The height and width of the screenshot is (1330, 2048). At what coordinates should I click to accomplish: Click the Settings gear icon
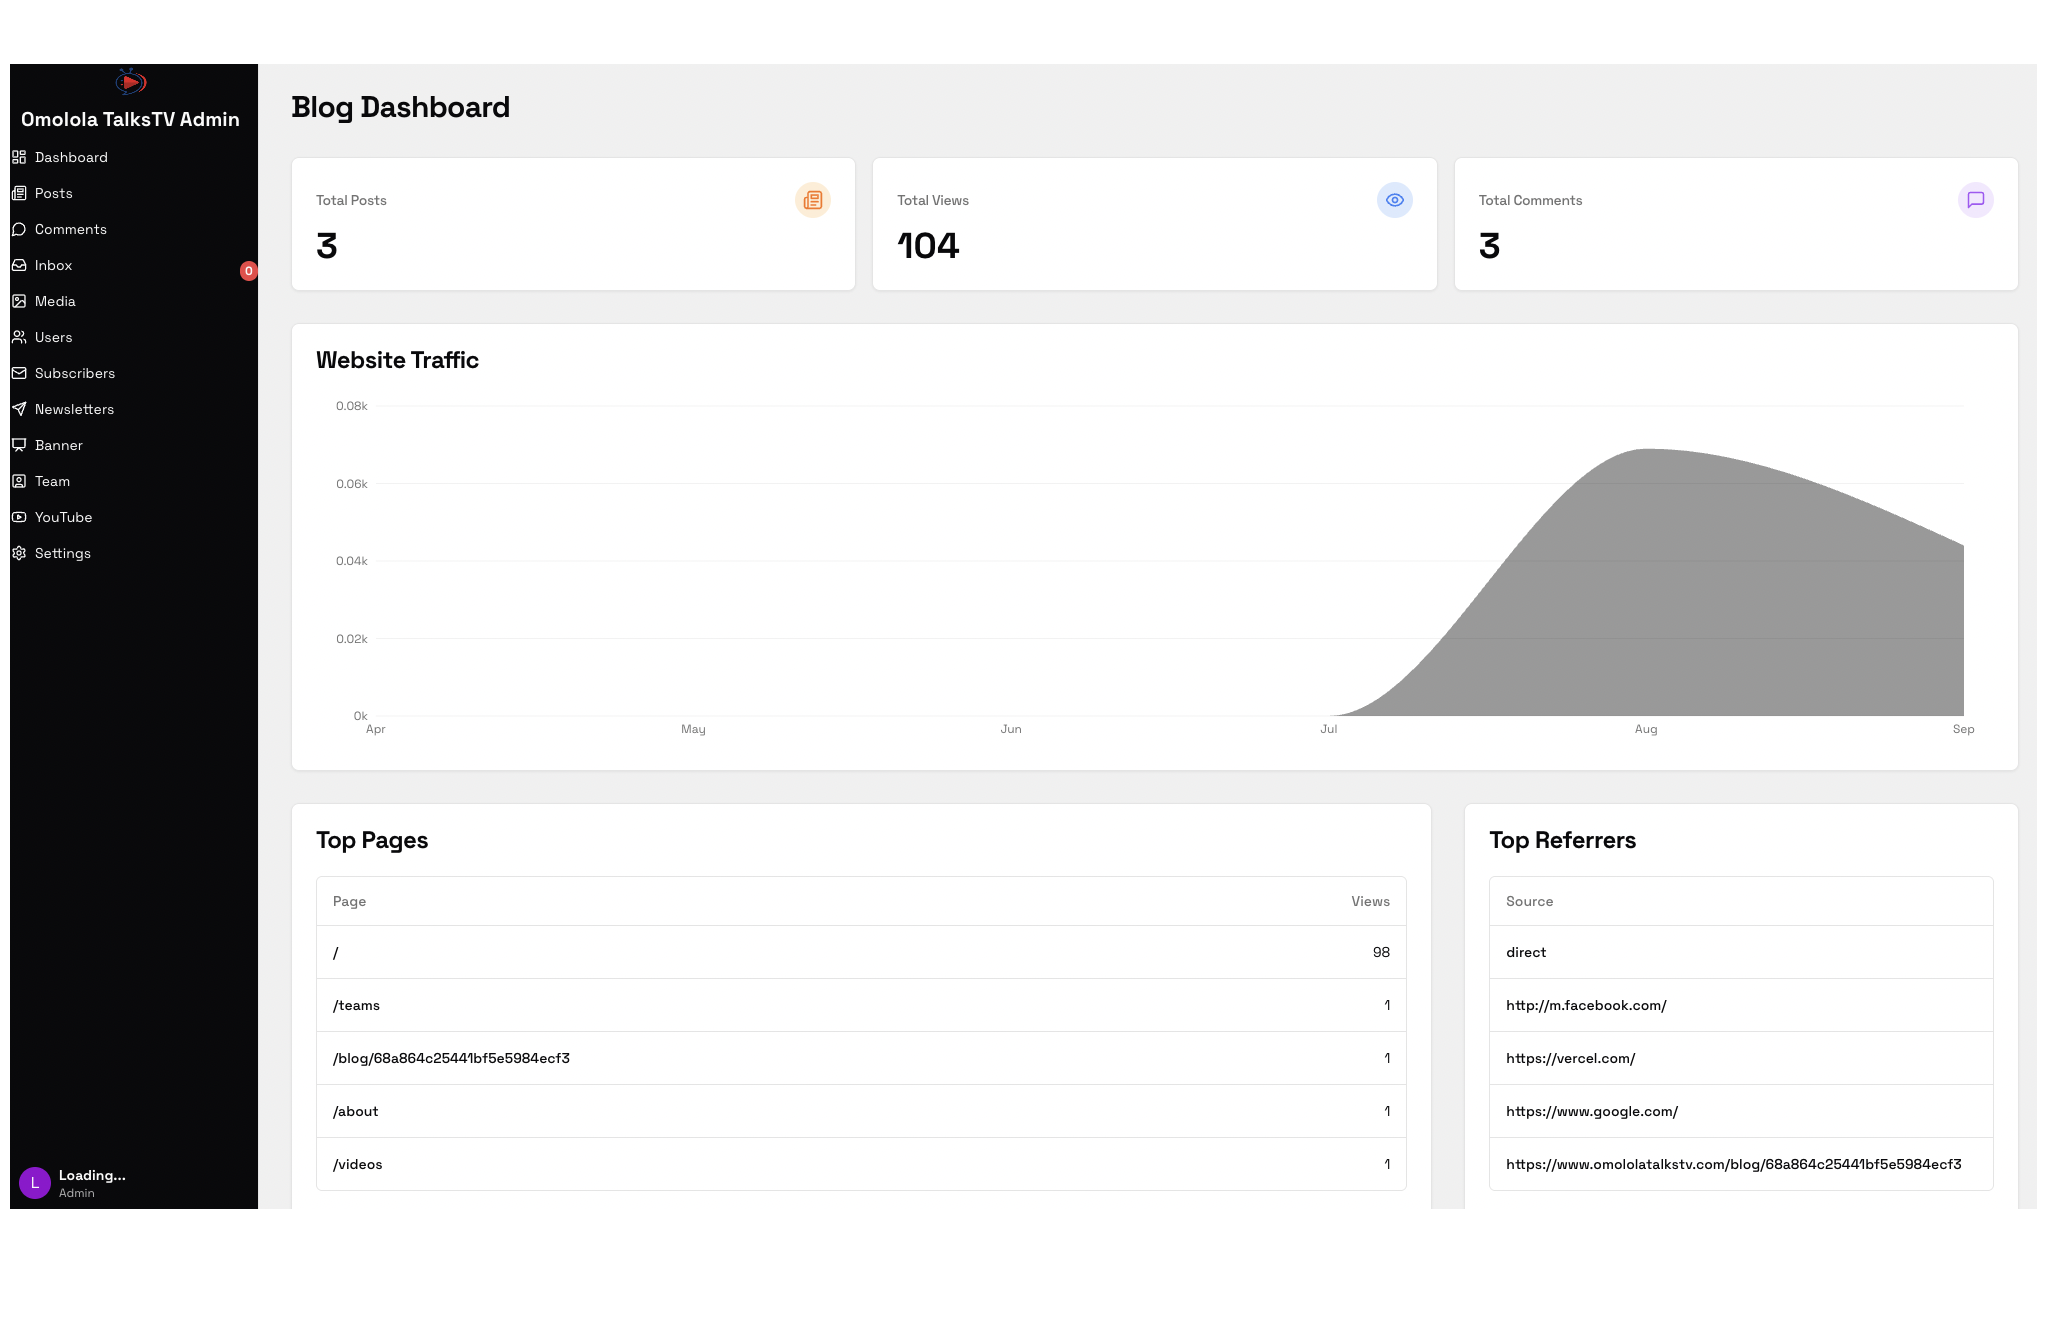point(19,553)
